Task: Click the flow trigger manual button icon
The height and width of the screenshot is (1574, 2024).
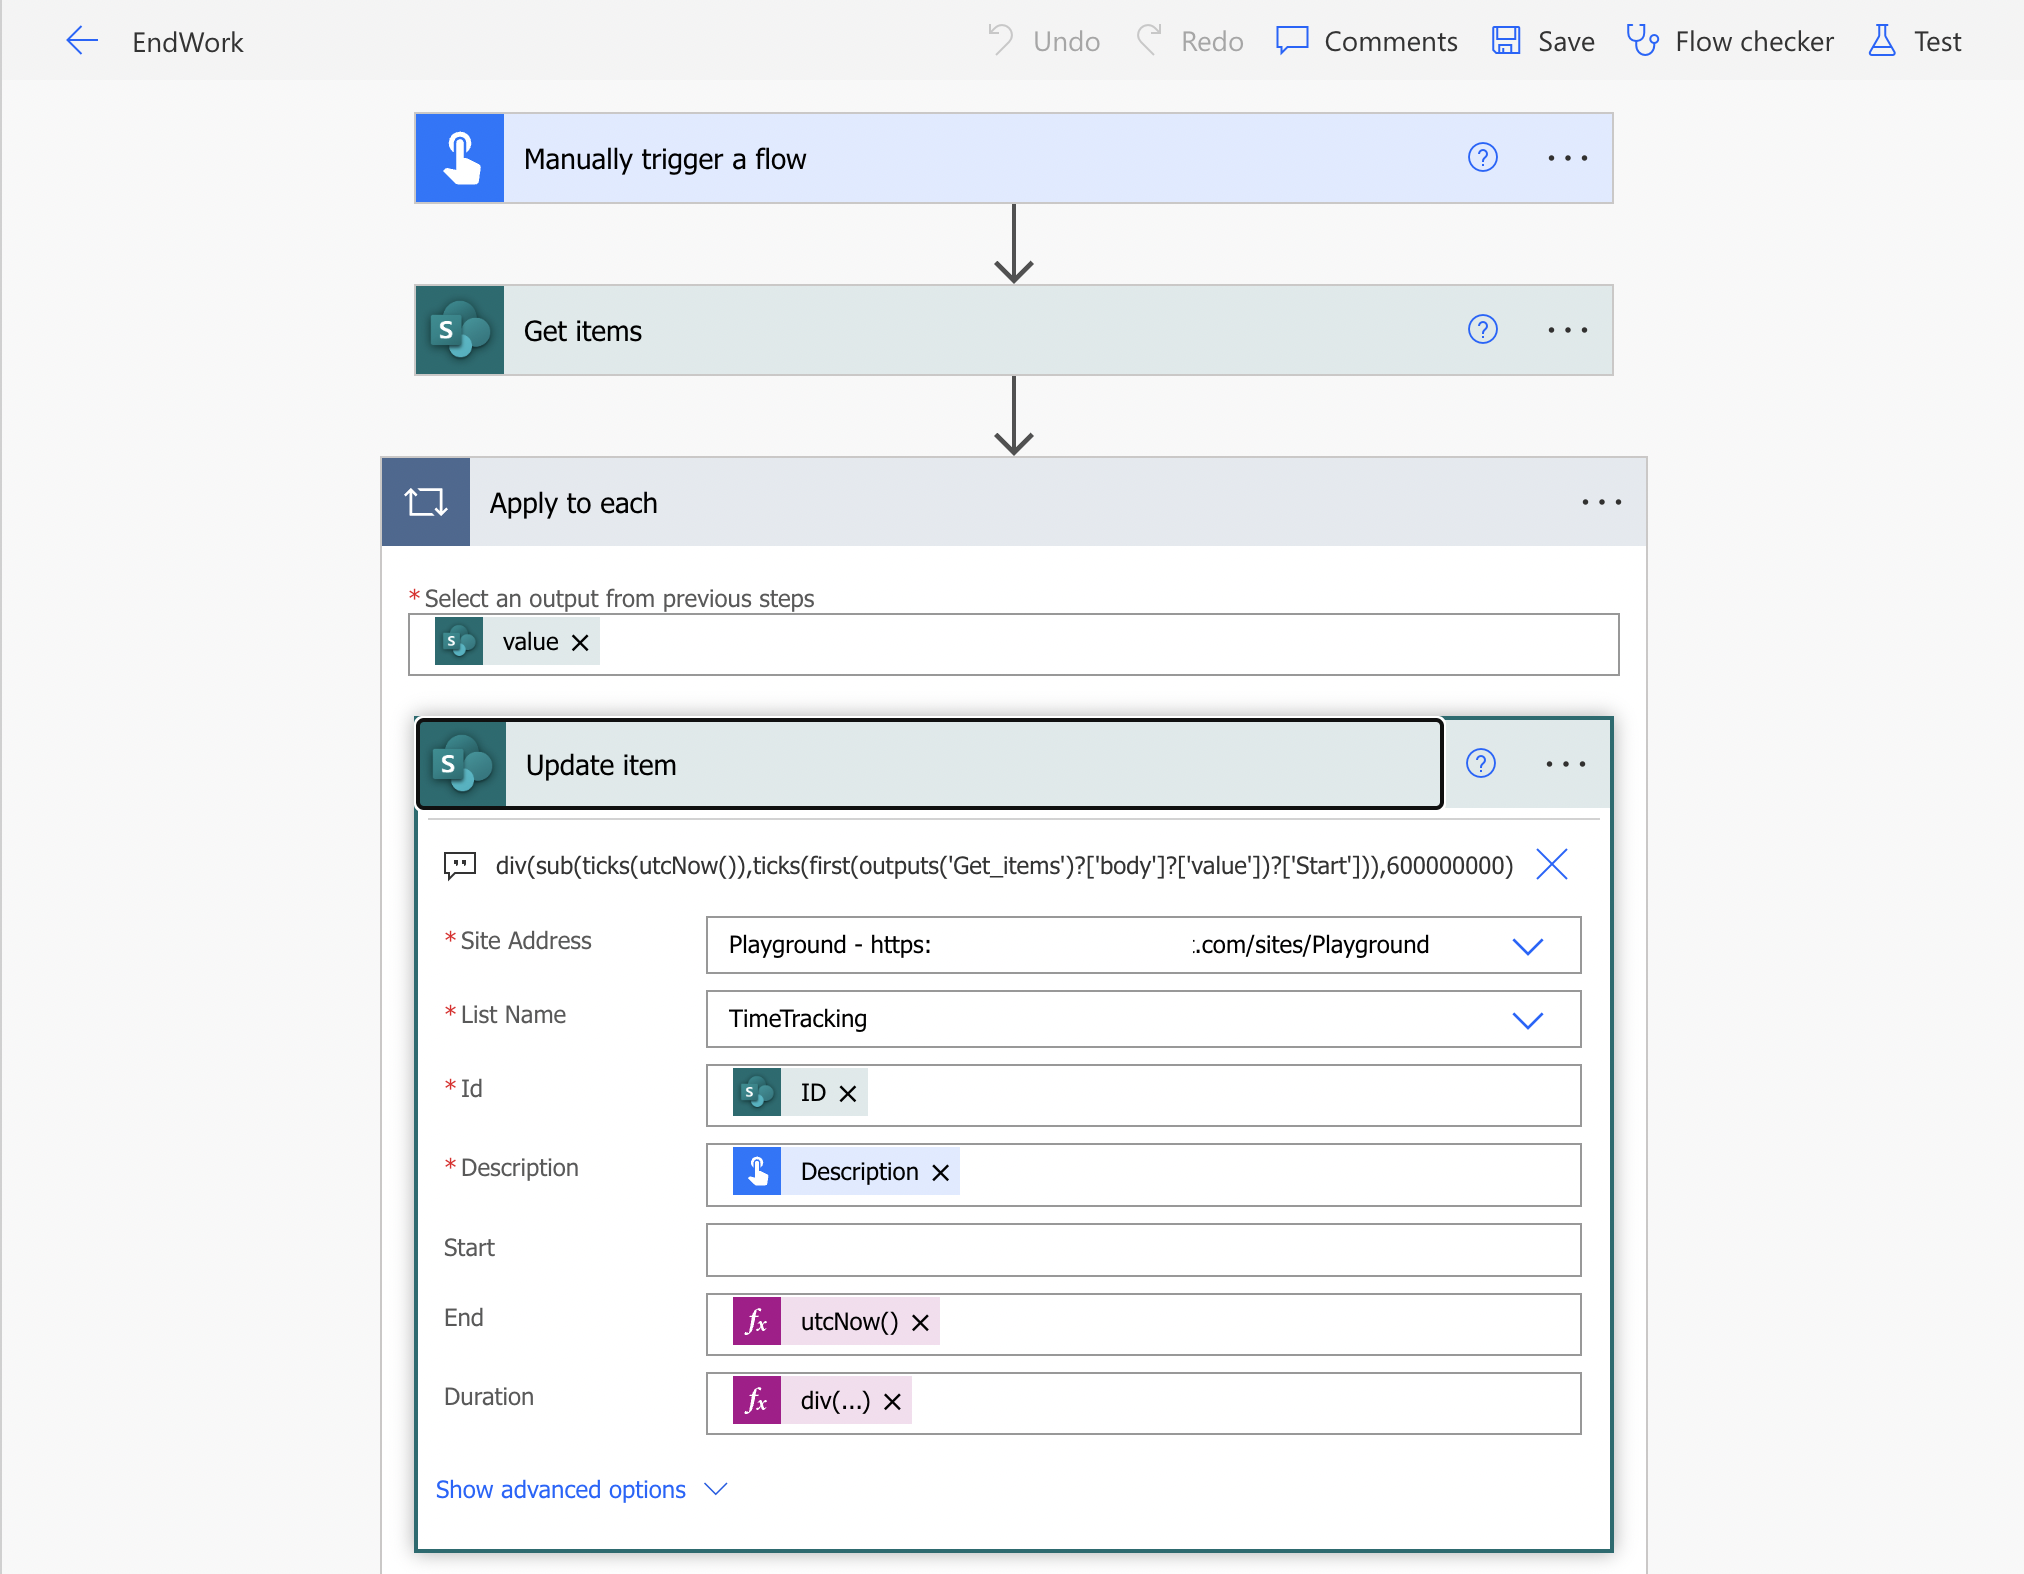Action: 463,158
